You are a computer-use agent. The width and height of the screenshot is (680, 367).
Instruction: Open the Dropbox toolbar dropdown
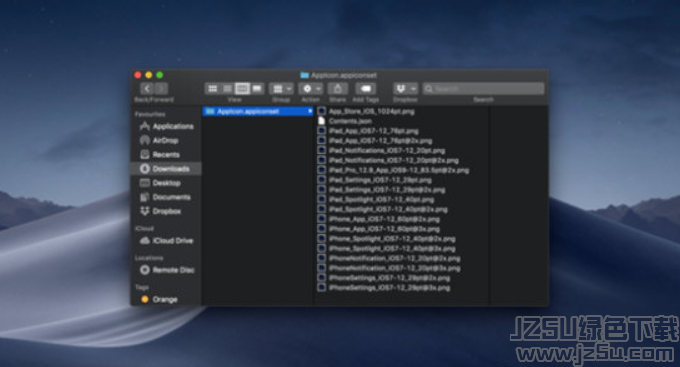405,89
